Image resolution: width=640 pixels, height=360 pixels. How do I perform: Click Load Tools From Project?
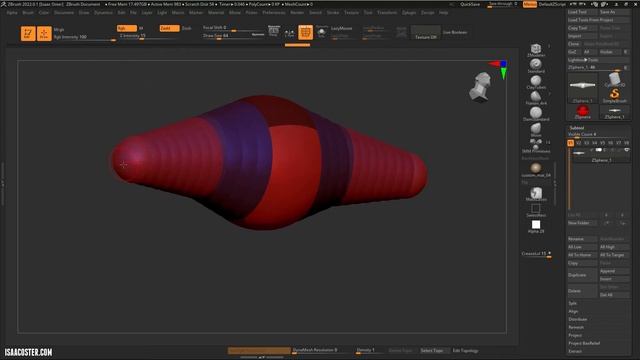pos(598,20)
